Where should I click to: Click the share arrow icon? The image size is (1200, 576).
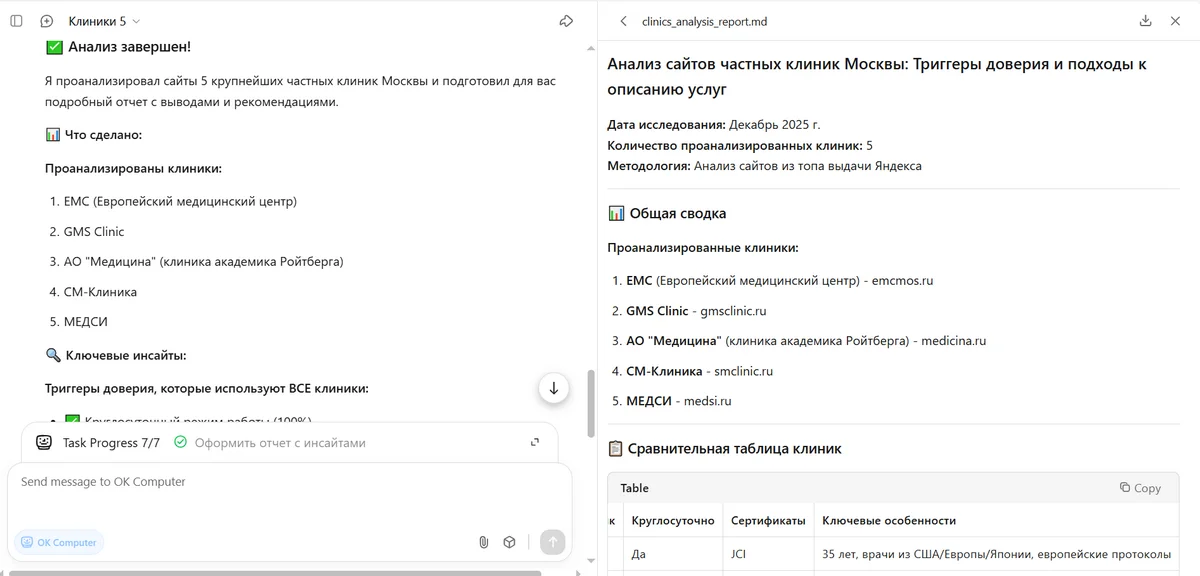566,21
